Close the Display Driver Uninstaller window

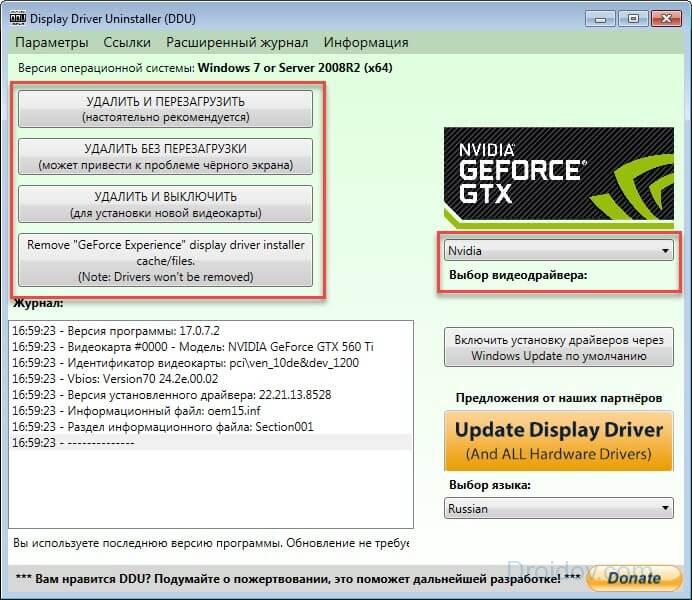(x=666, y=19)
